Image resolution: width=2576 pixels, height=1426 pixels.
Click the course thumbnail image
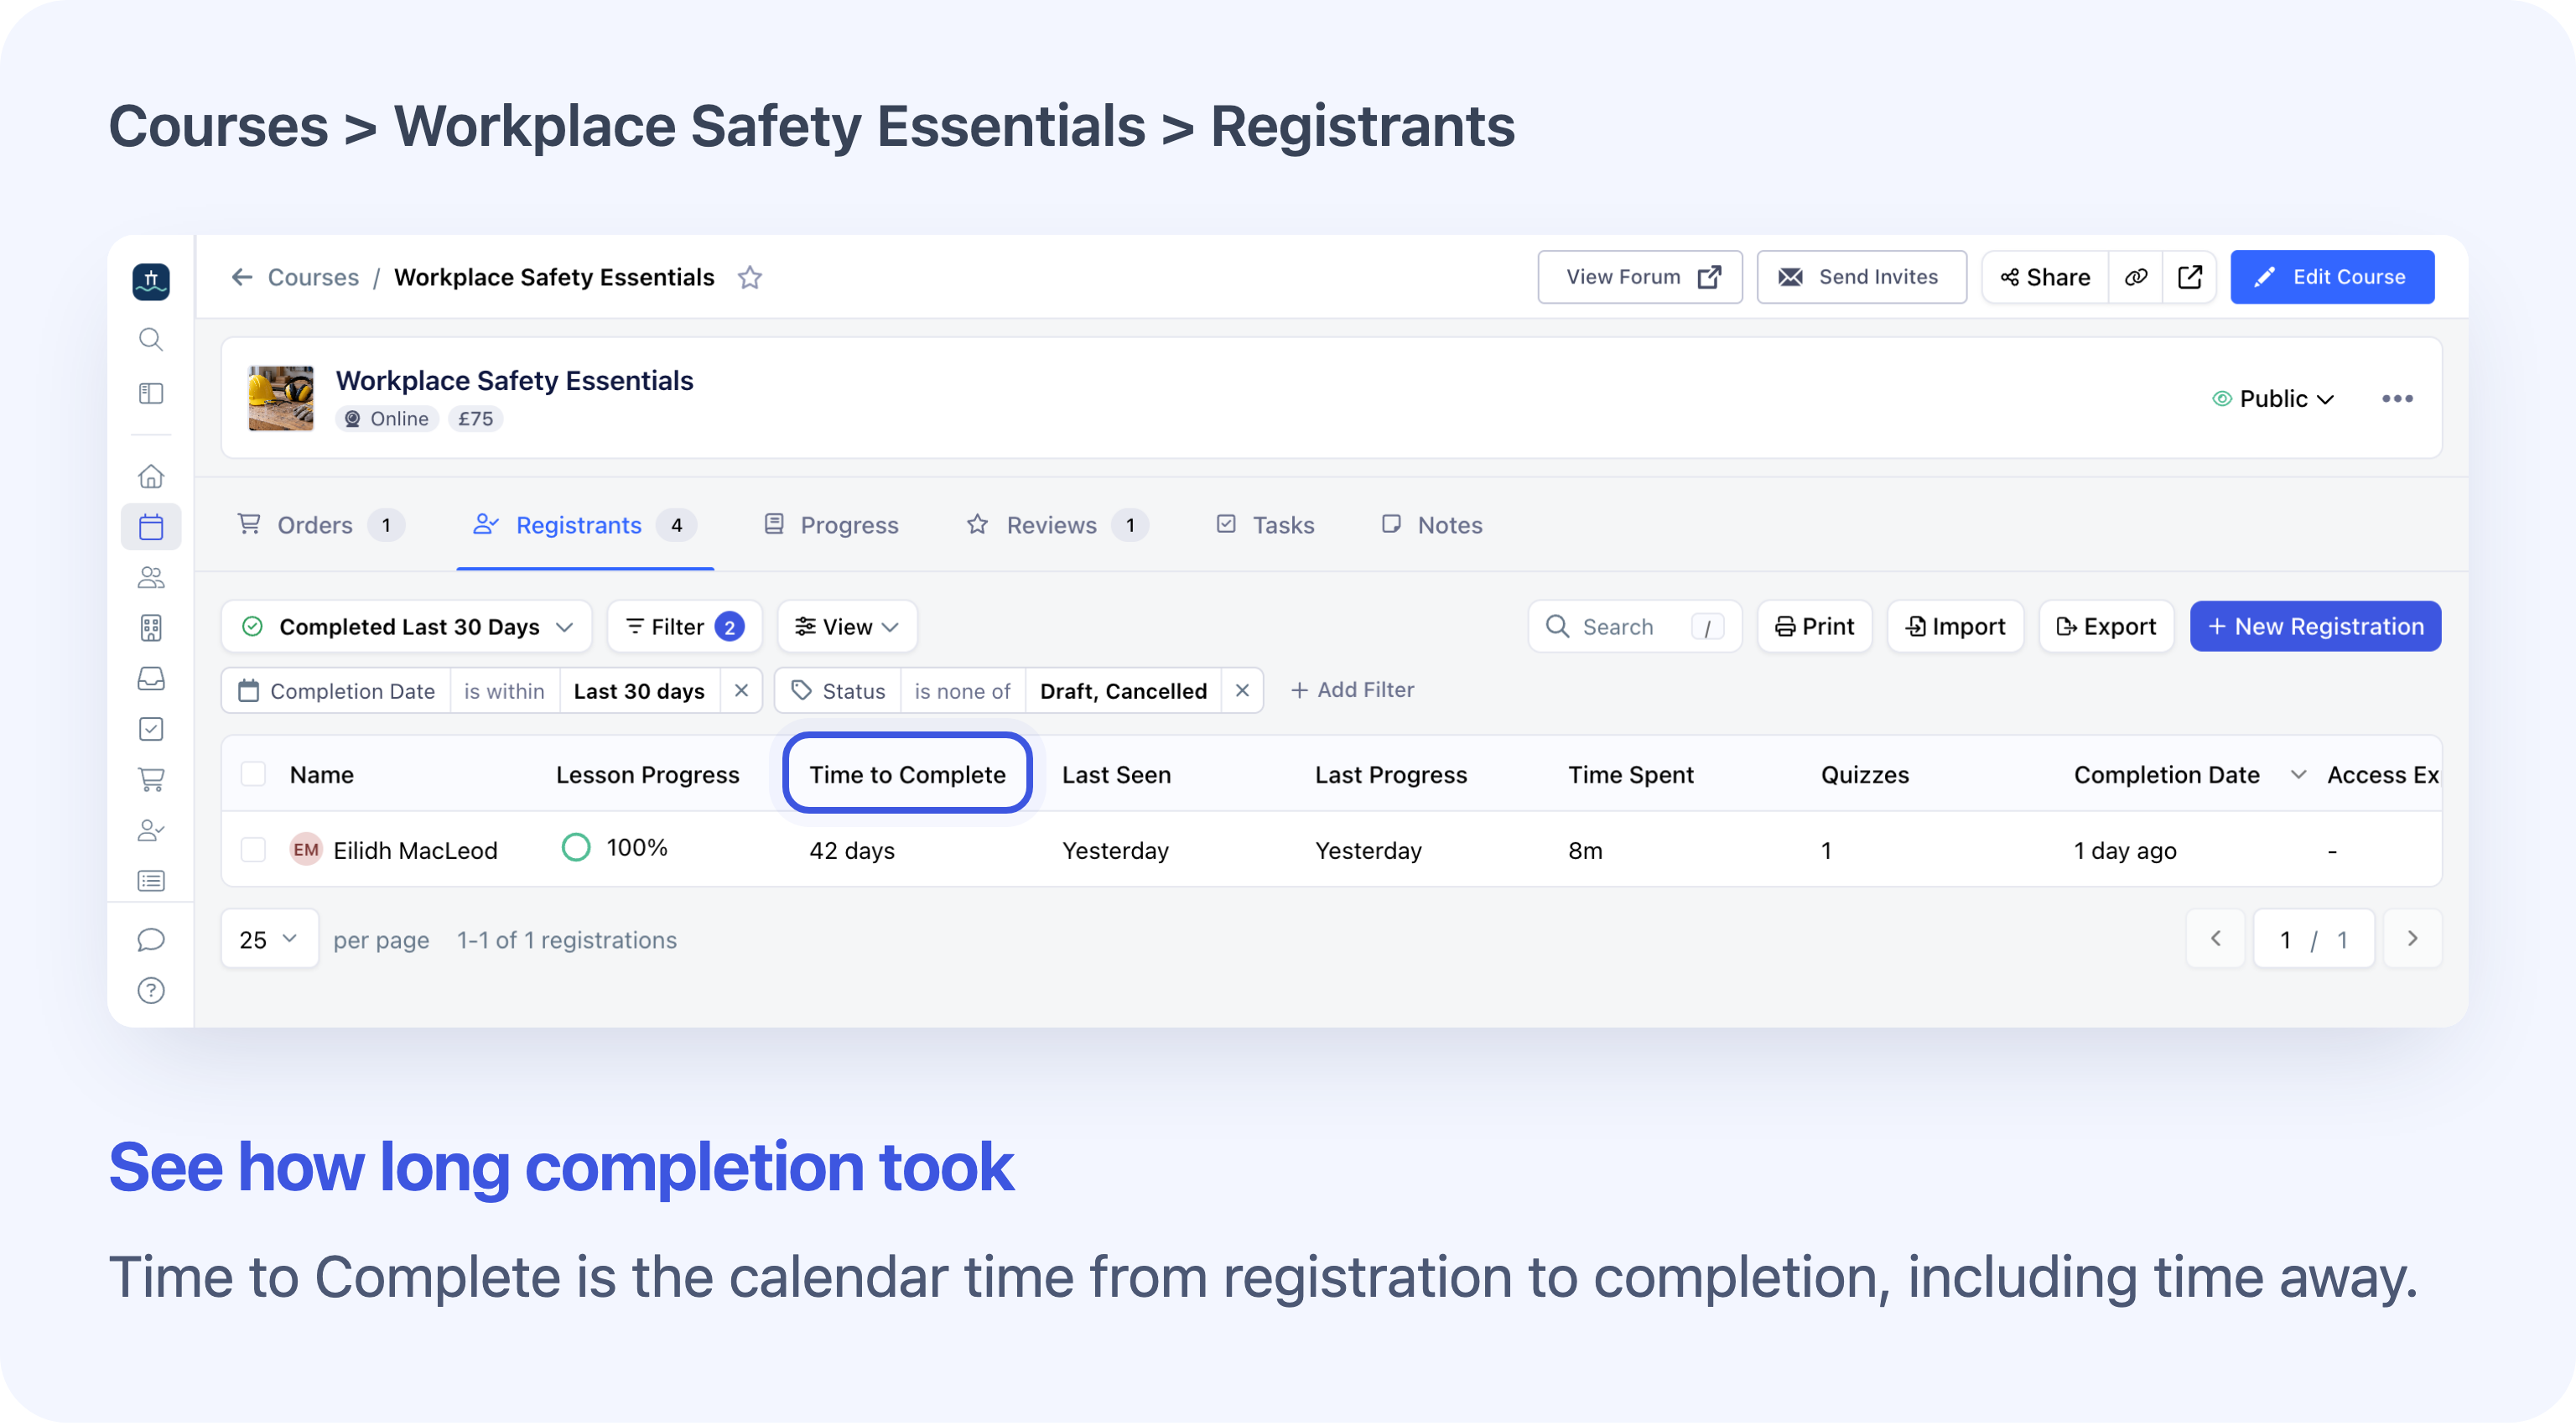(x=281, y=399)
